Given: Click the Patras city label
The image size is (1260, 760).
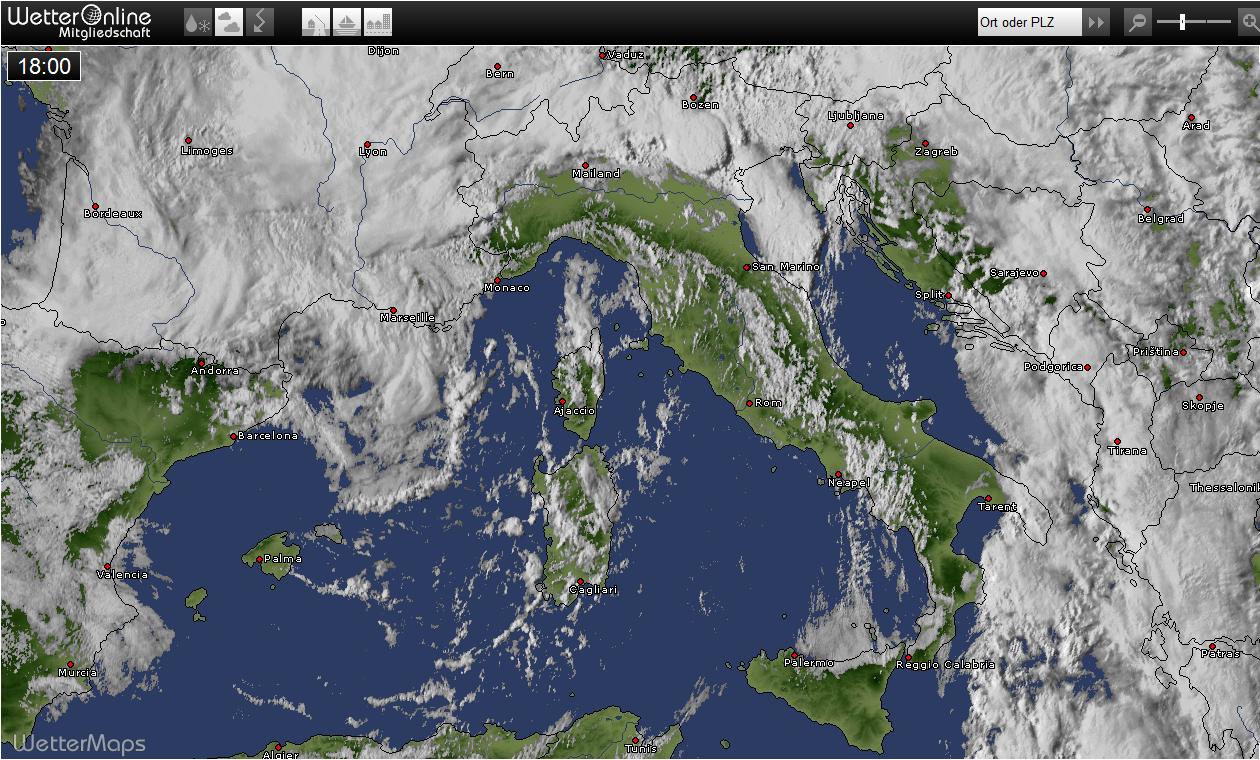Looking at the screenshot, I should click(1220, 653).
